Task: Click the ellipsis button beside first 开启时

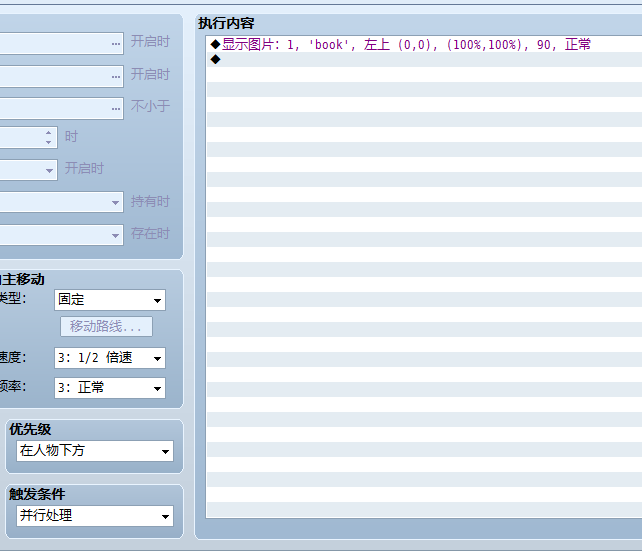Action: click(116, 43)
